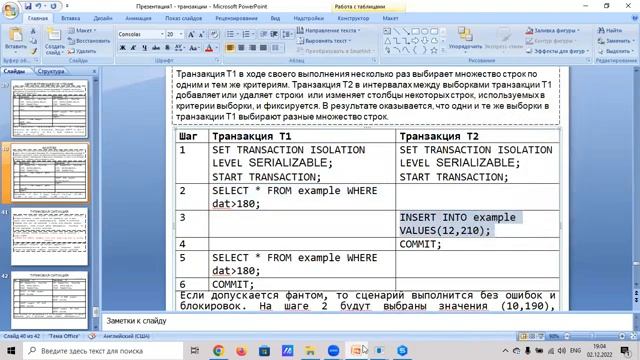This screenshot has height=360, width=640.
Task: Switch to Анимация ribbon tab
Action: pyautogui.click(x=138, y=18)
